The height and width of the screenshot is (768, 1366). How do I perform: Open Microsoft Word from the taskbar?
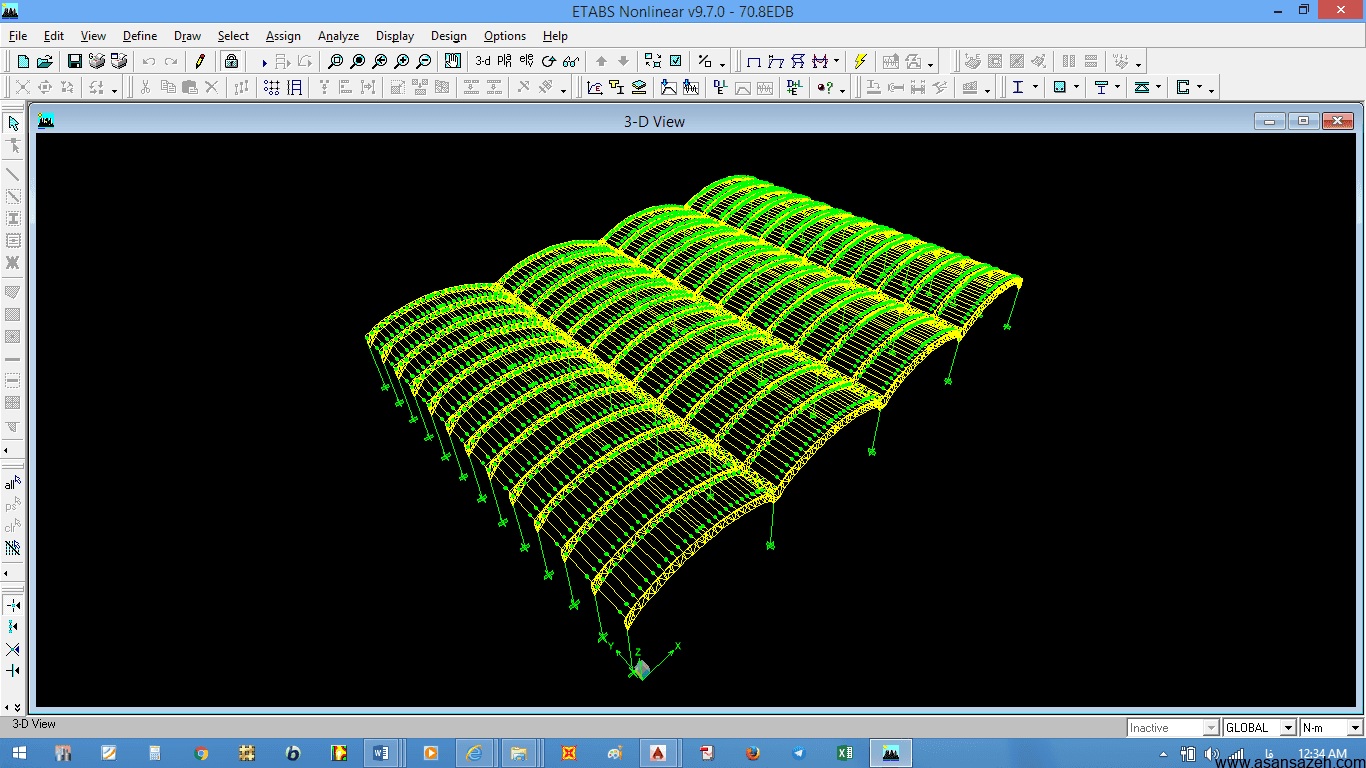pyautogui.click(x=381, y=753)
